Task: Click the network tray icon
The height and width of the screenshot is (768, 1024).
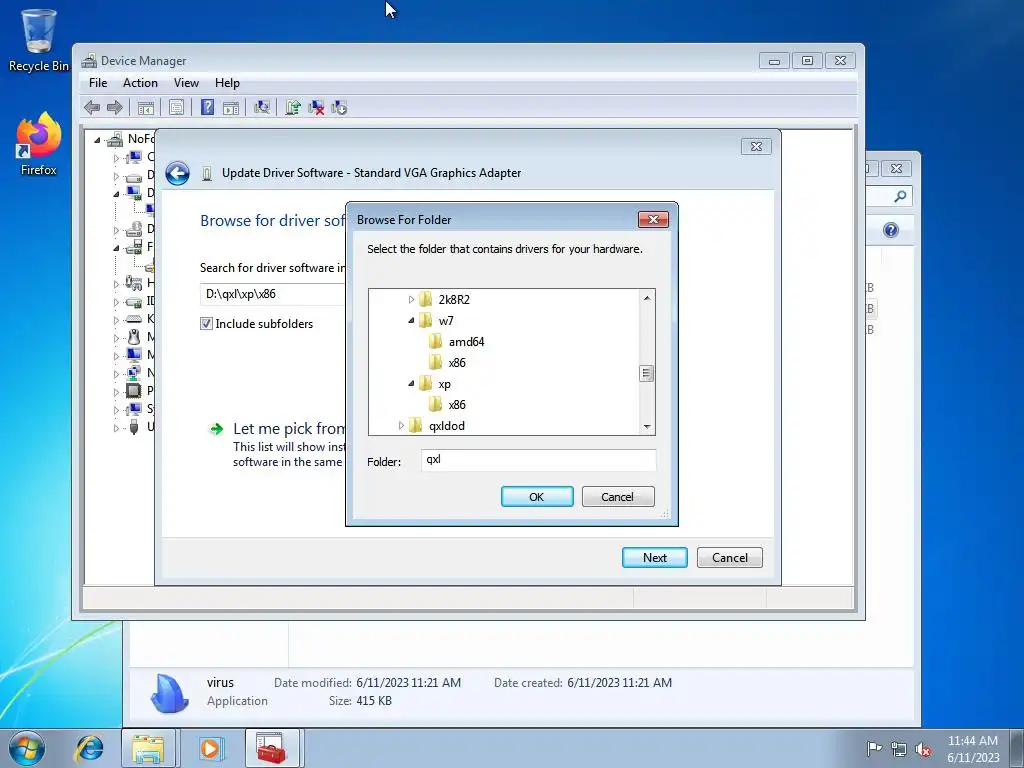Action: [x=899, y=749]
